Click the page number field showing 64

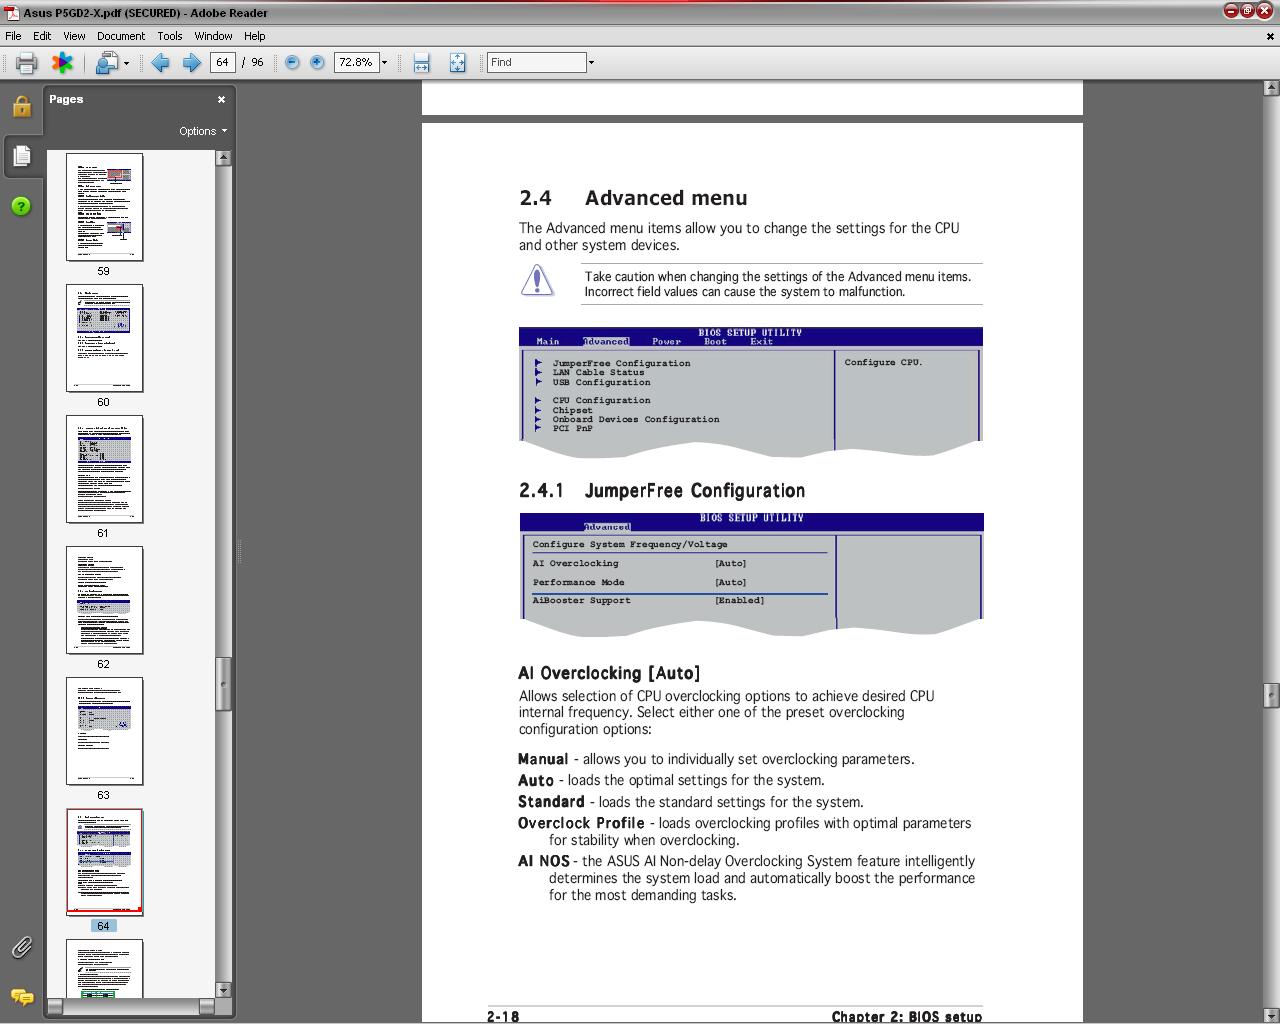click(x=222, y=62)
